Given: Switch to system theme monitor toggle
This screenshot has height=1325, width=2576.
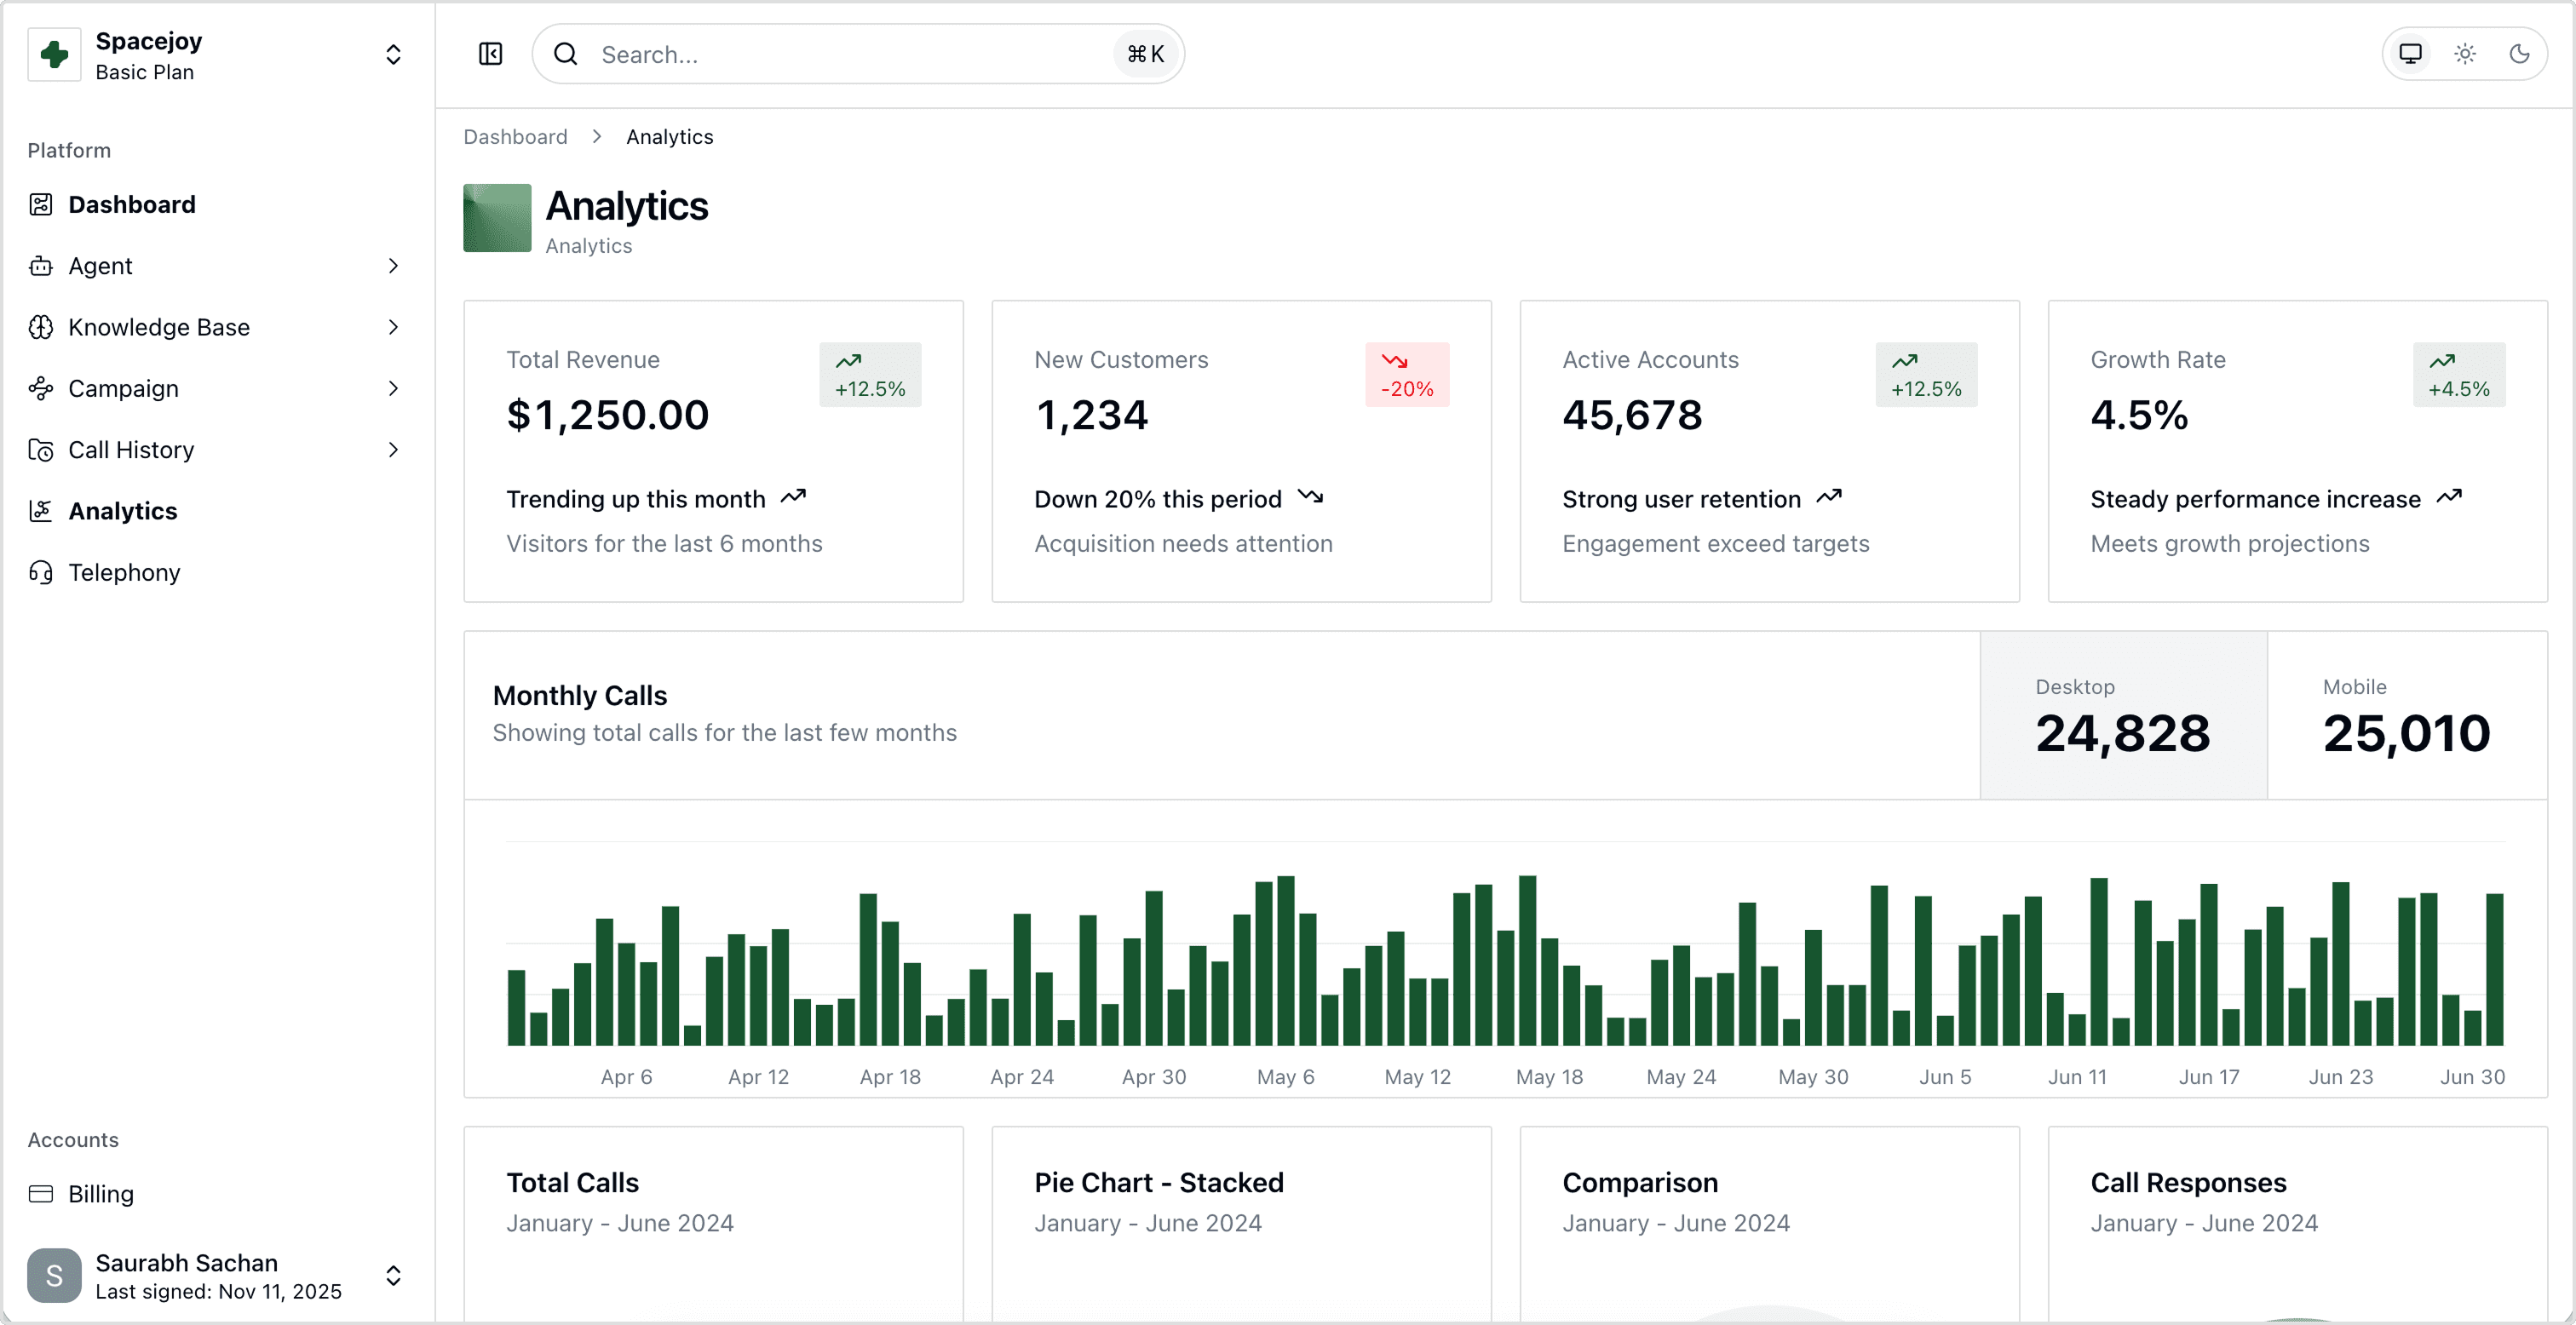Looking at the screenshot, I should 2410,54.
